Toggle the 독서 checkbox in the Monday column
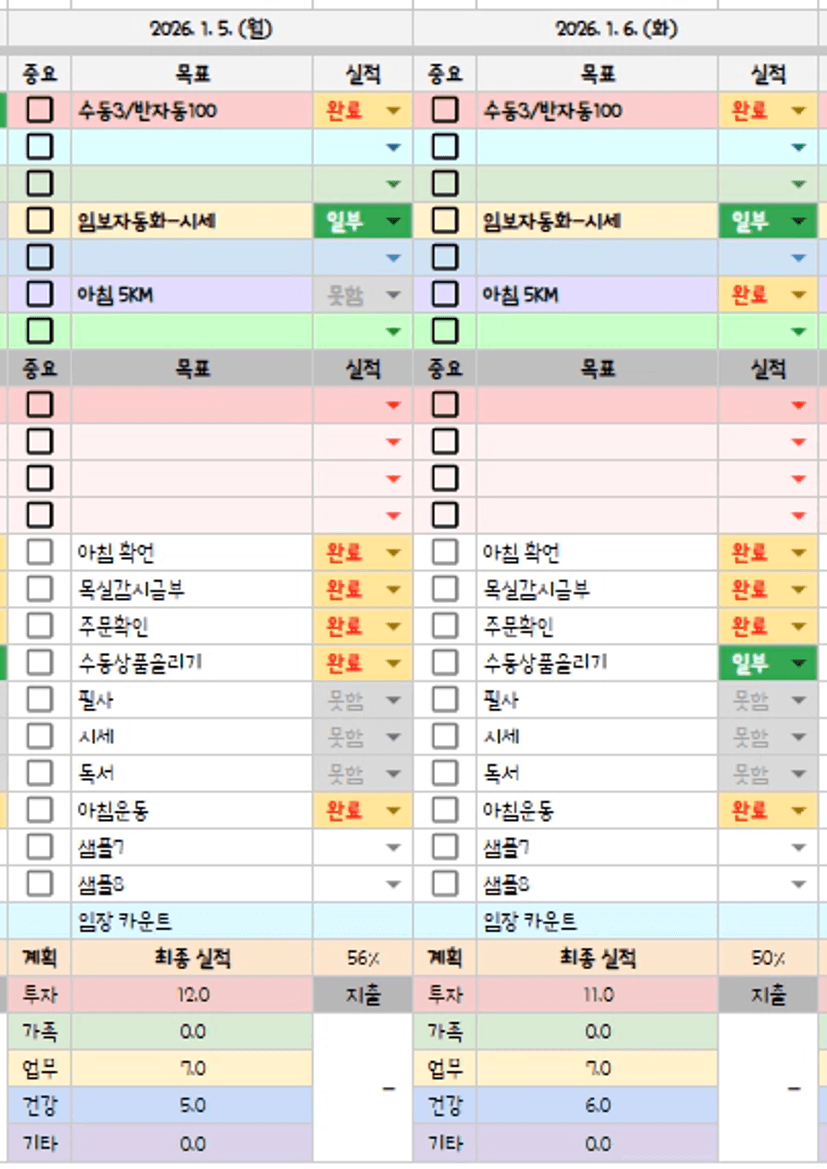 tap(40, 773)
